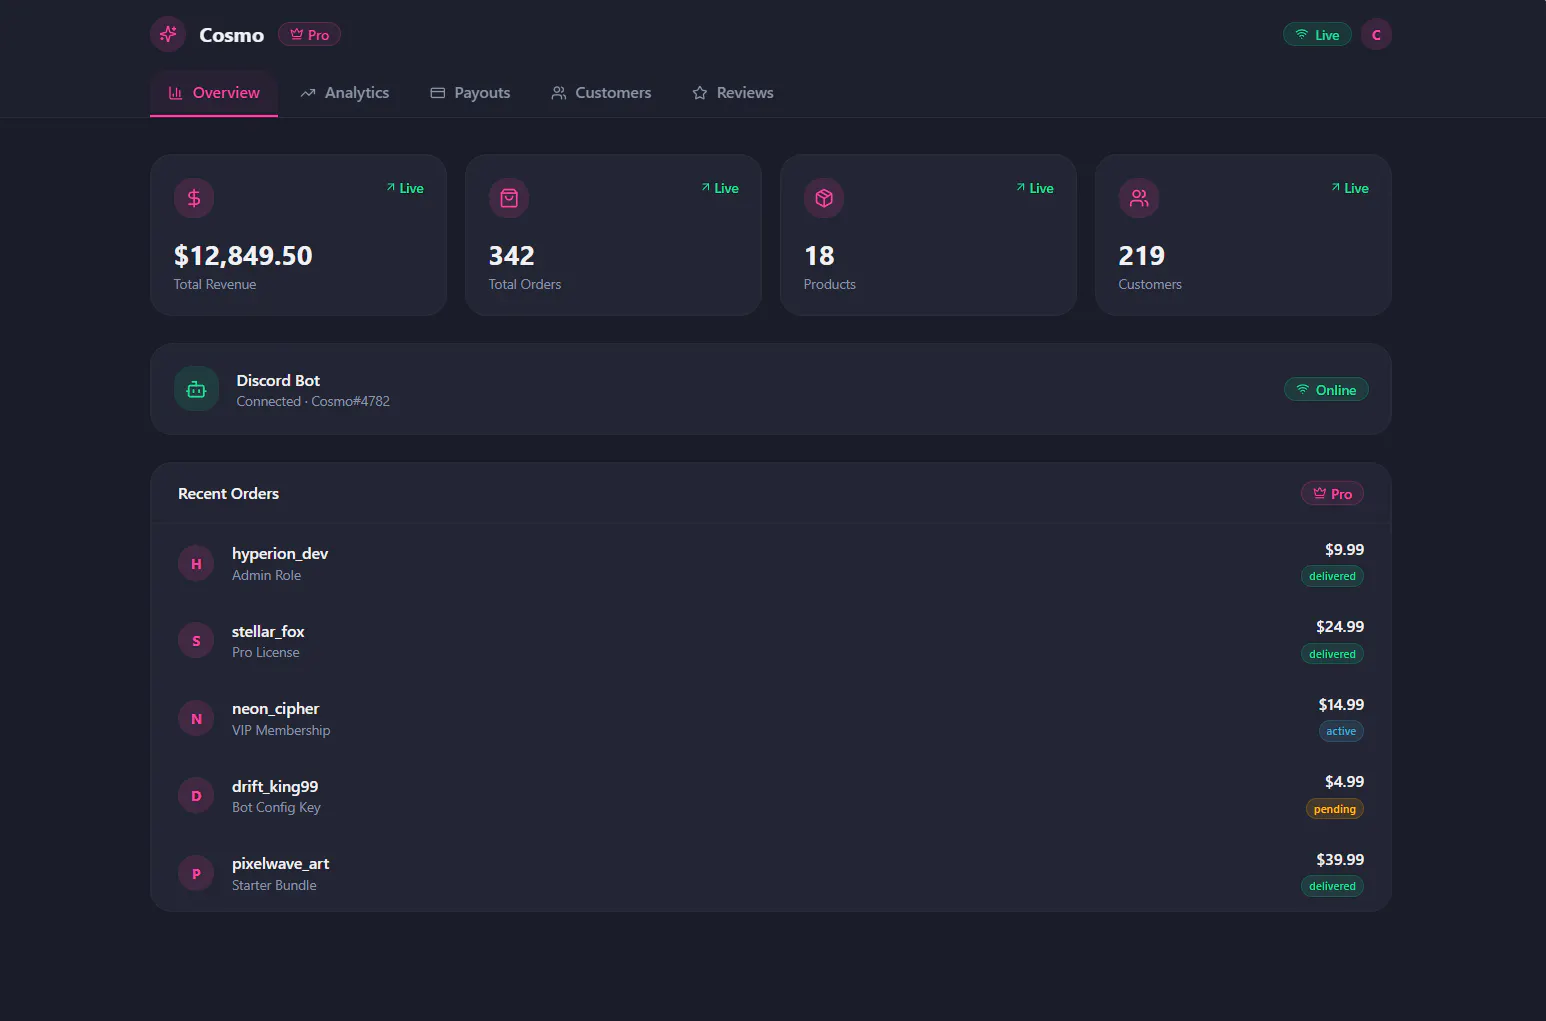Click the Cosmo brand name

(x=231, y=35)
